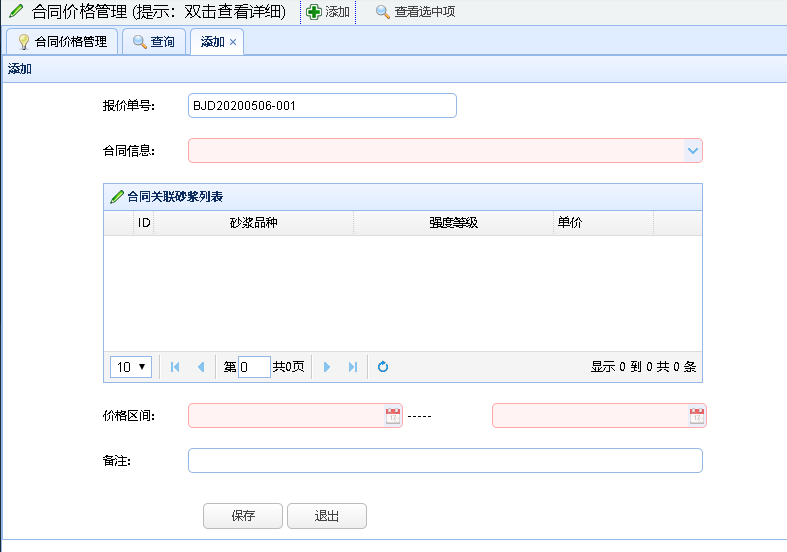Open the start date calendar picker icon
The height and width of the screenshot is (552, 787).
click(x=393, y=416)
